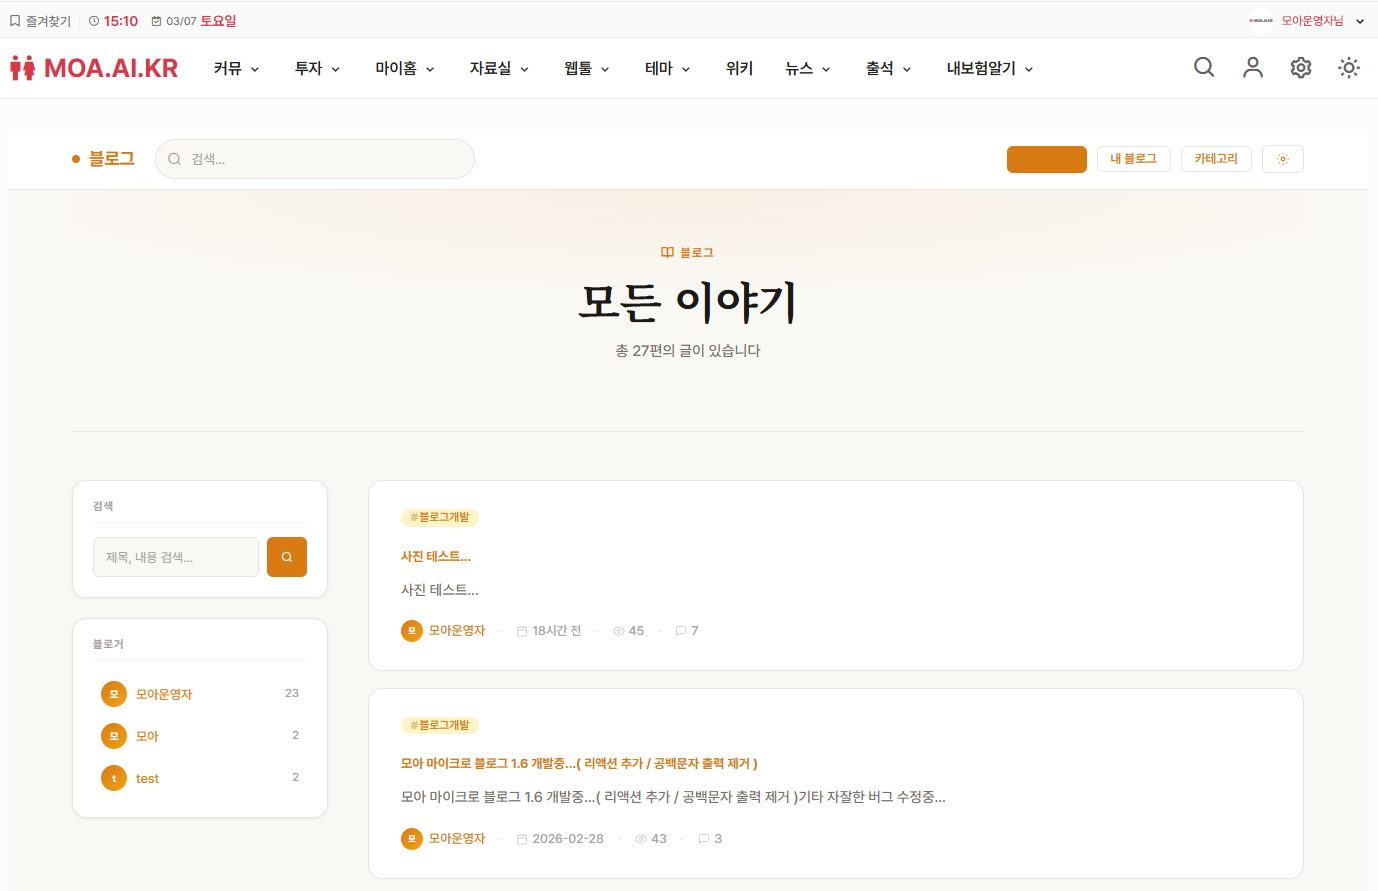The image size is (1378, 891).
Task: Click 모아운영자 avatar on 사진 테스트 post
Action: tap(411, 631)
